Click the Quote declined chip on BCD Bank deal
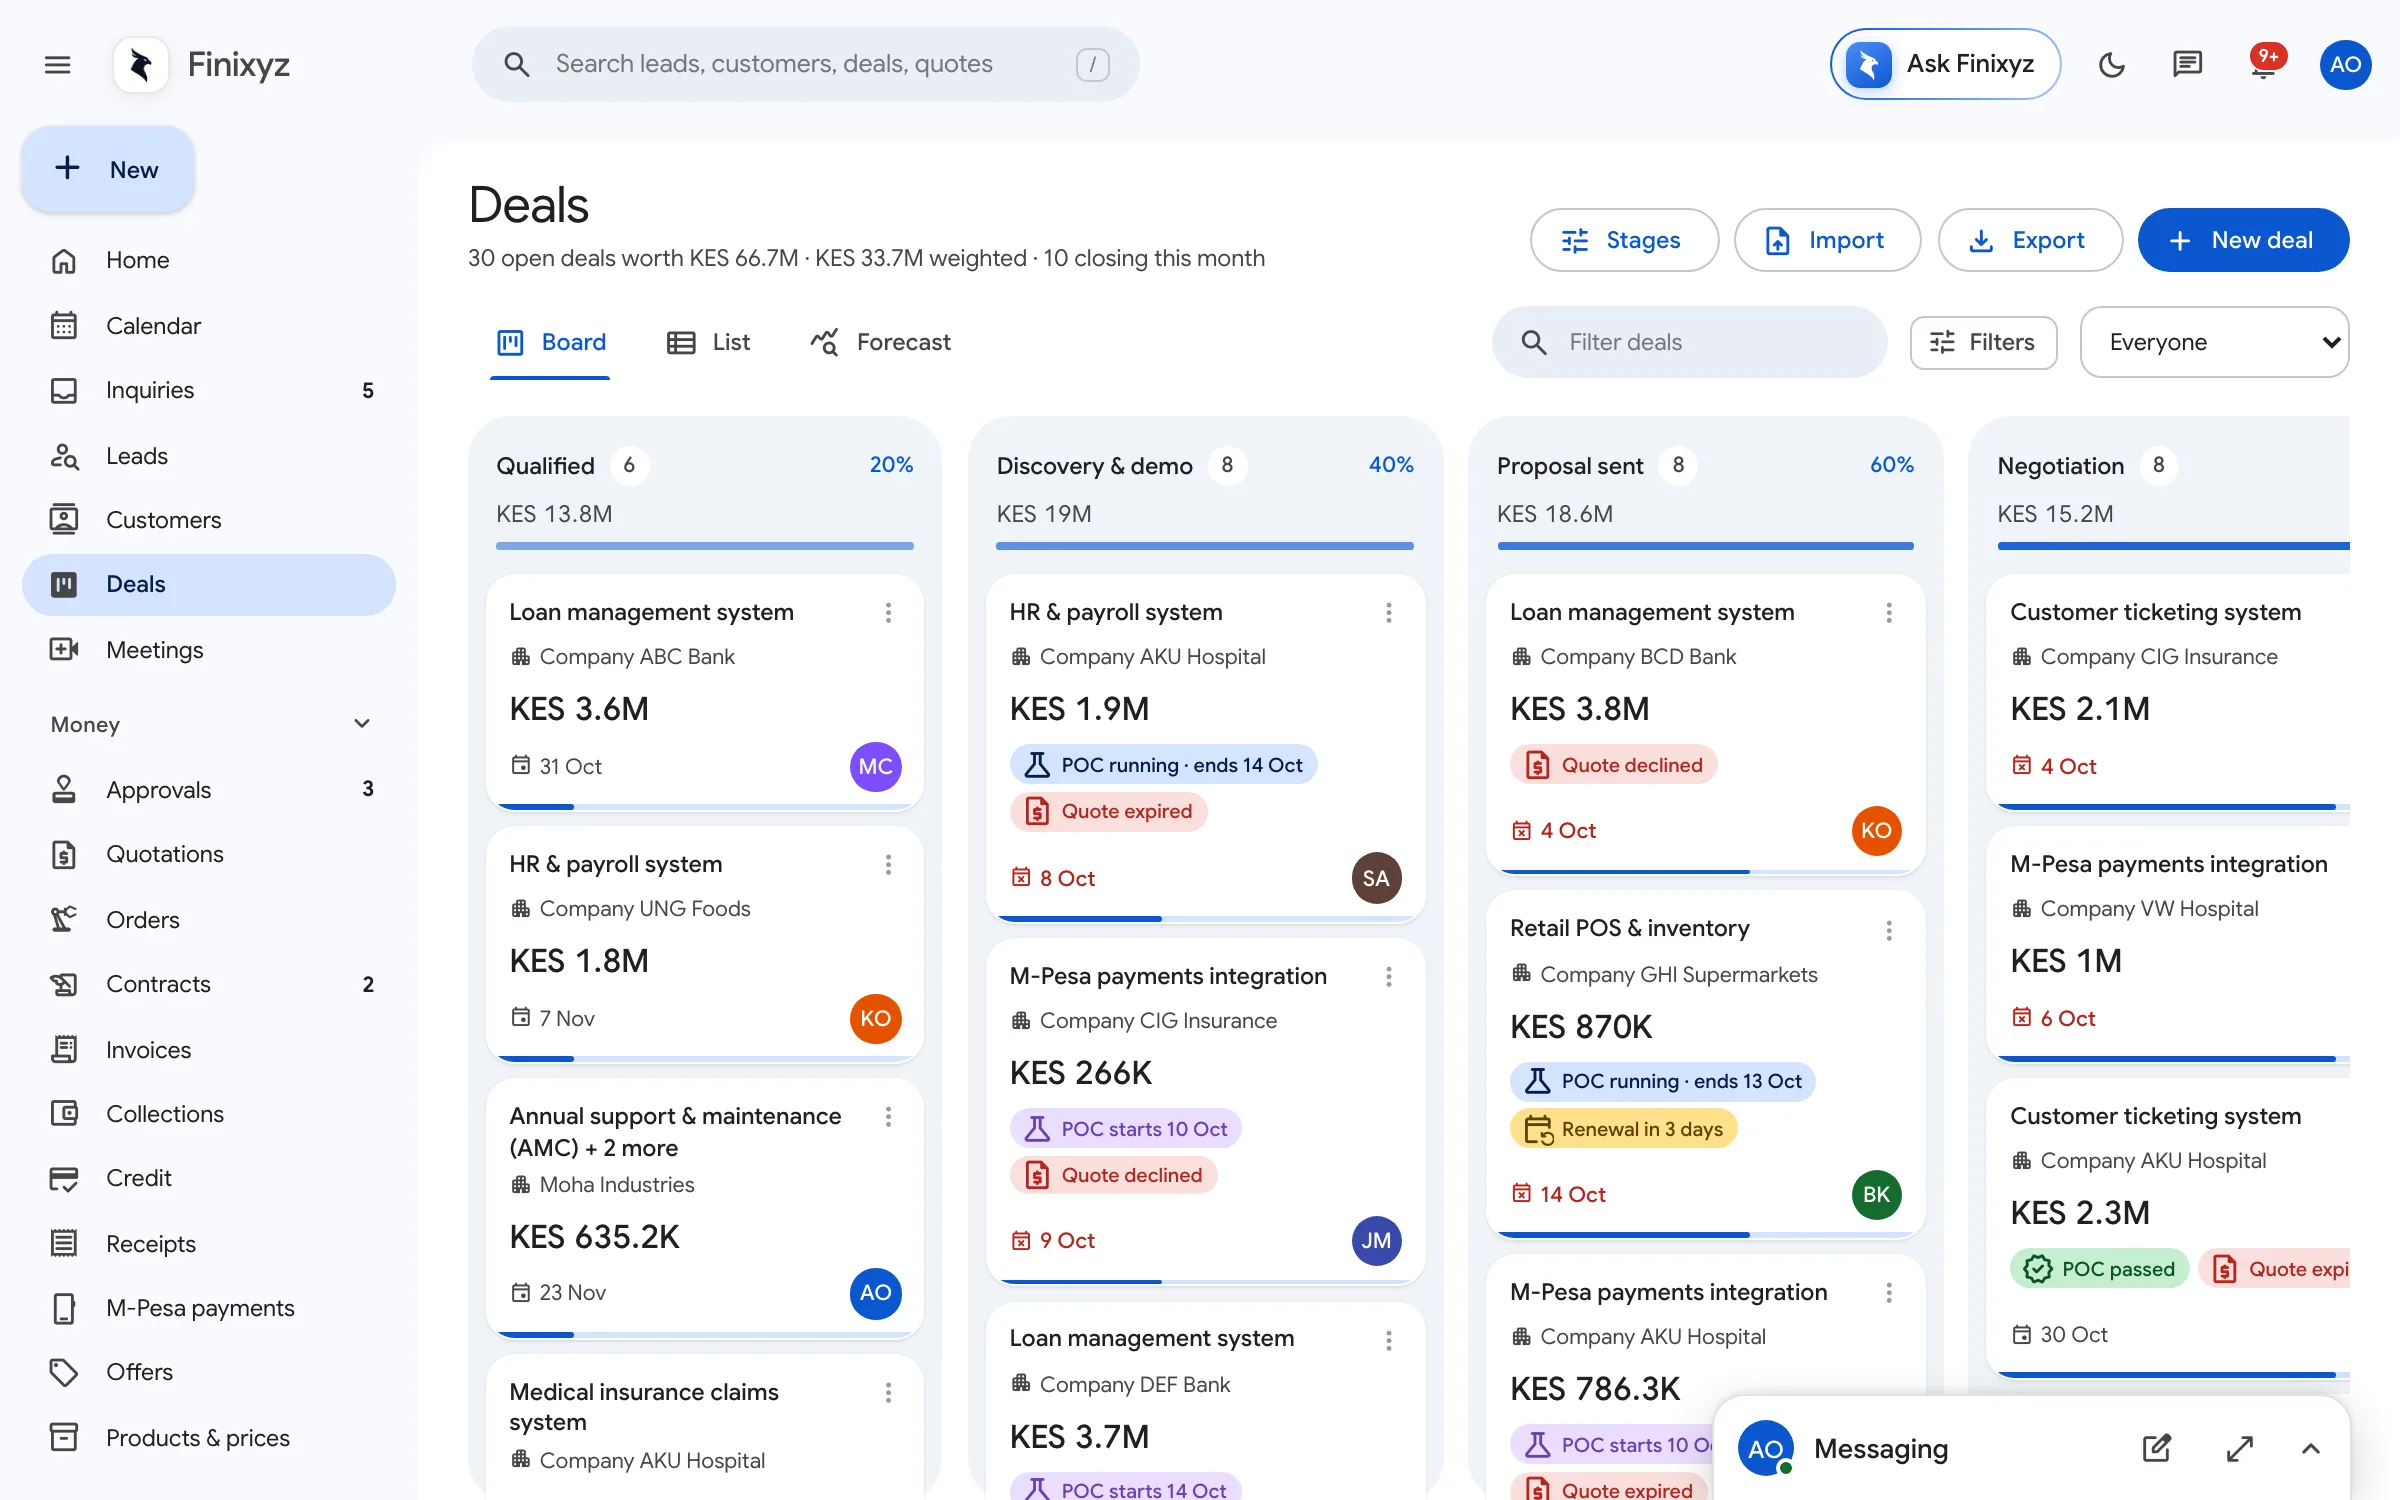 1613,765
